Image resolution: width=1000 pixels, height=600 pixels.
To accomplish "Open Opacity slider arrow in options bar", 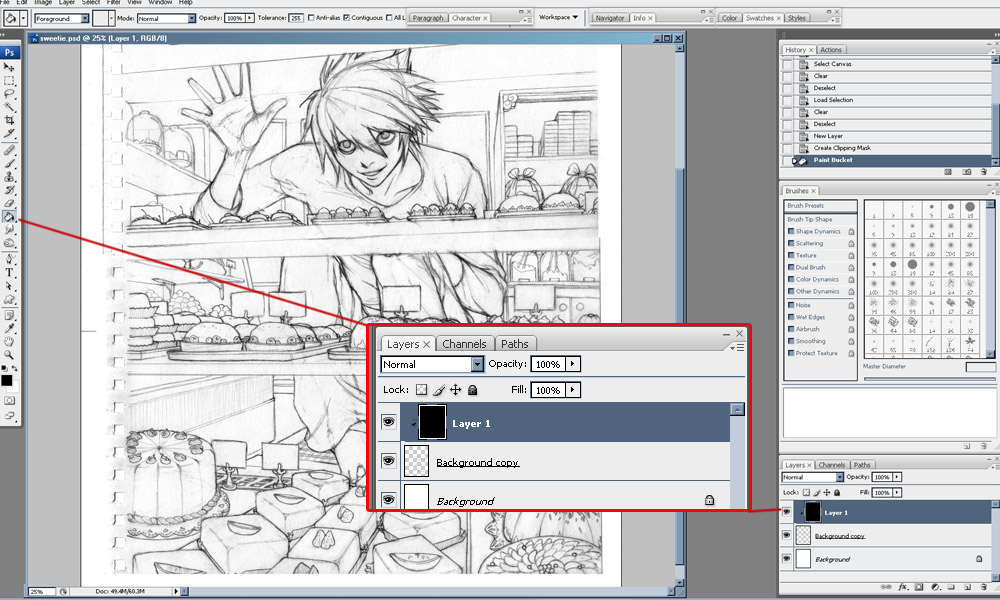I will click(x=250, y=18).
